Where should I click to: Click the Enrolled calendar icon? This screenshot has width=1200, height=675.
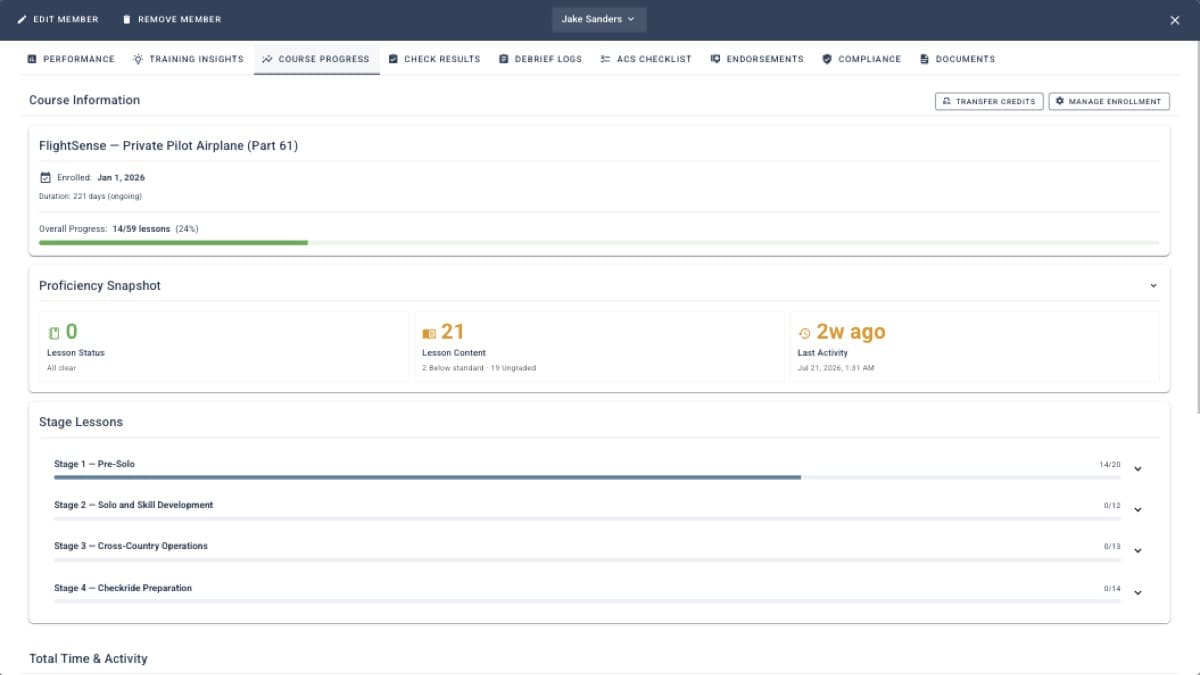[x=45, y=178]
